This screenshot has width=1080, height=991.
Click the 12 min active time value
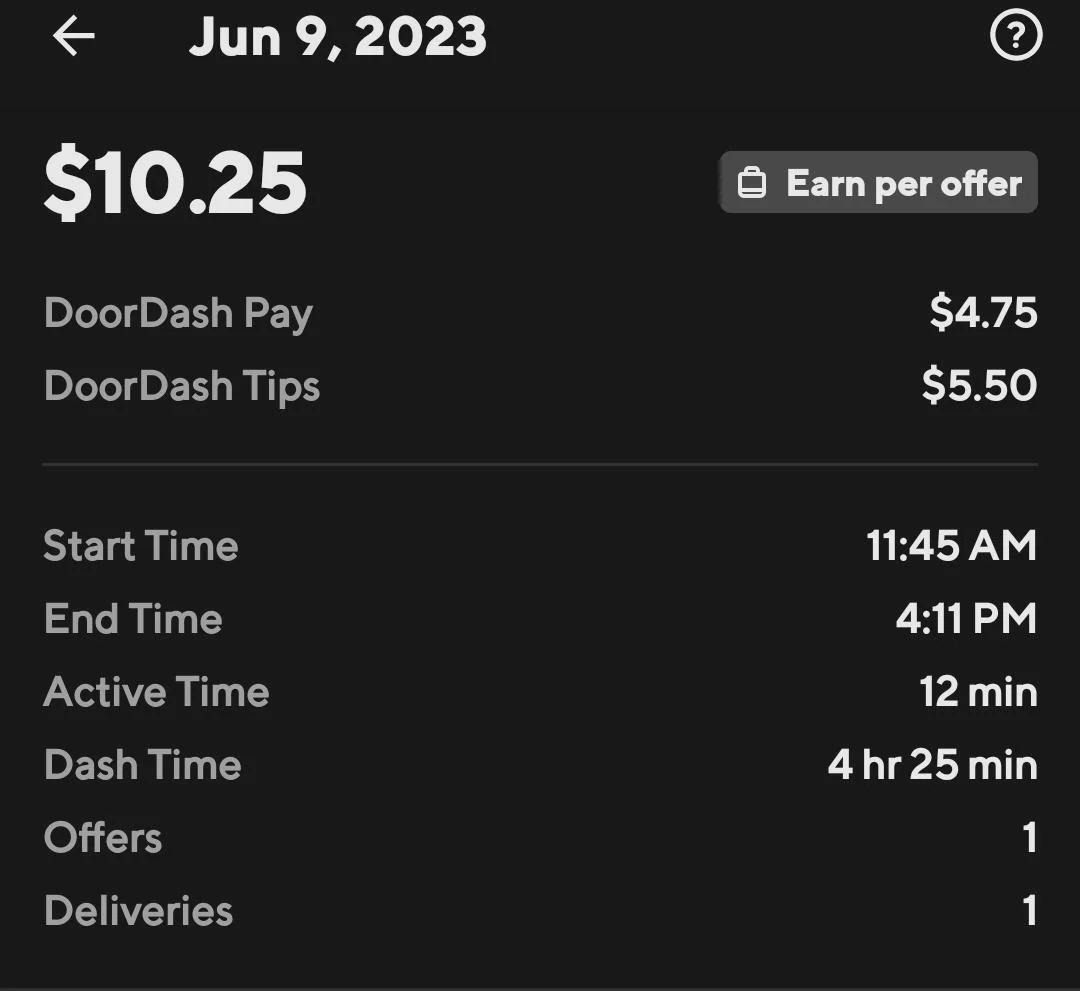point(978,691)
